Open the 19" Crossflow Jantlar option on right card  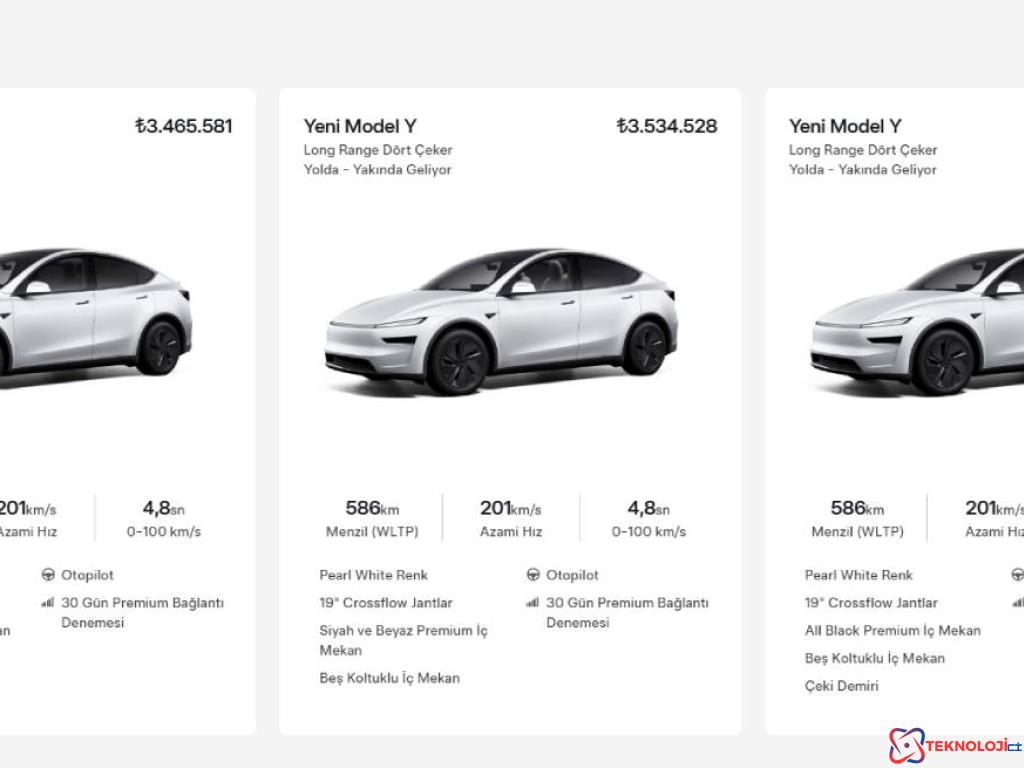(872, 602)
